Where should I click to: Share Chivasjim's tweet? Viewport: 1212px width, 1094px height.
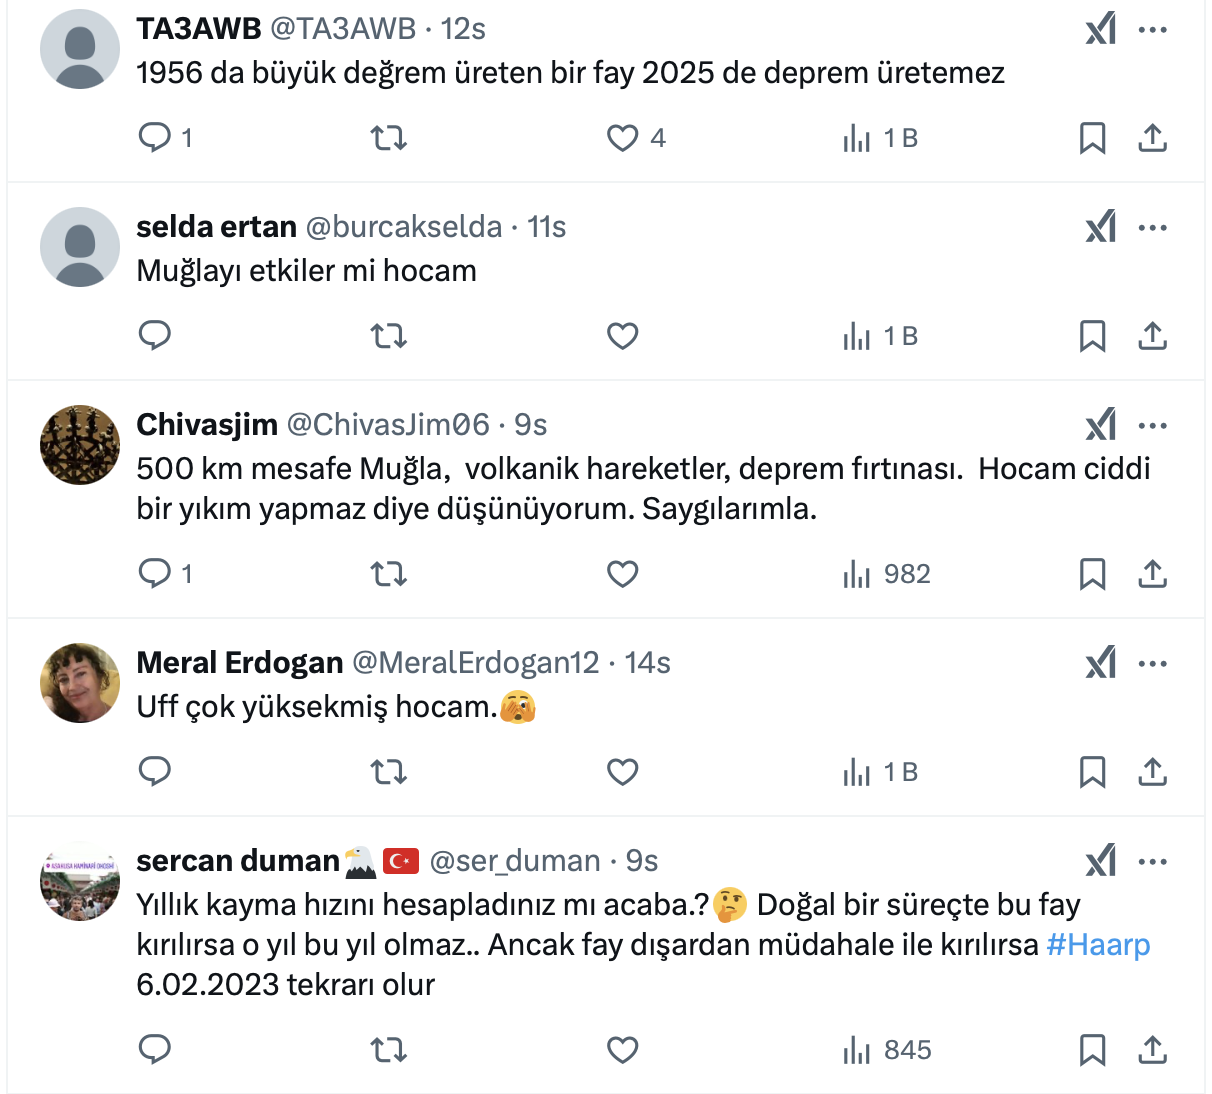pyautogui.click(x=1152, y=574)
